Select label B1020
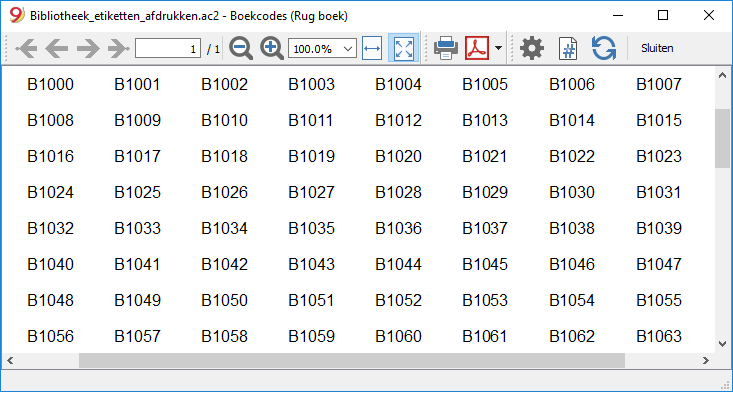Viewport: 733px width, 393px height. (398, 157)
